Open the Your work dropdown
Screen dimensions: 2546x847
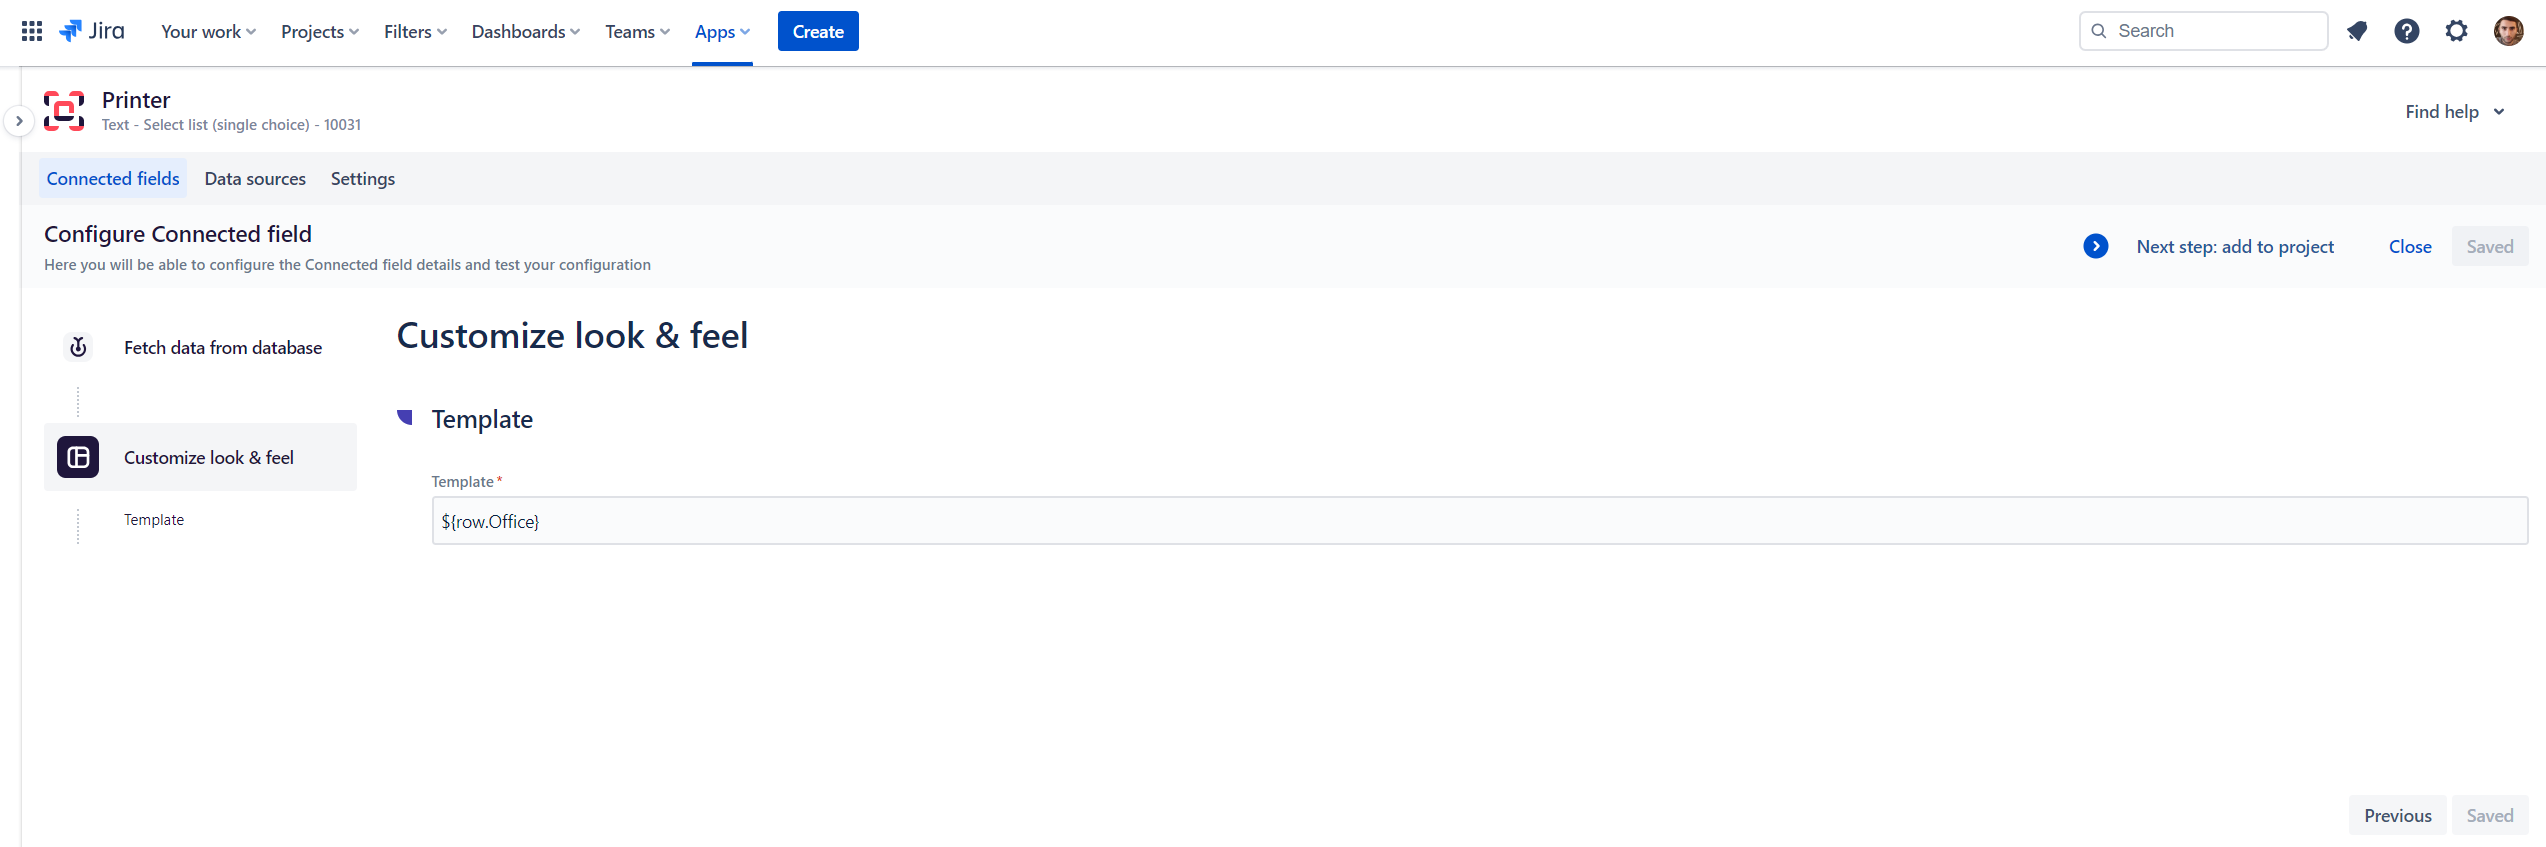[x=208, y=32]
